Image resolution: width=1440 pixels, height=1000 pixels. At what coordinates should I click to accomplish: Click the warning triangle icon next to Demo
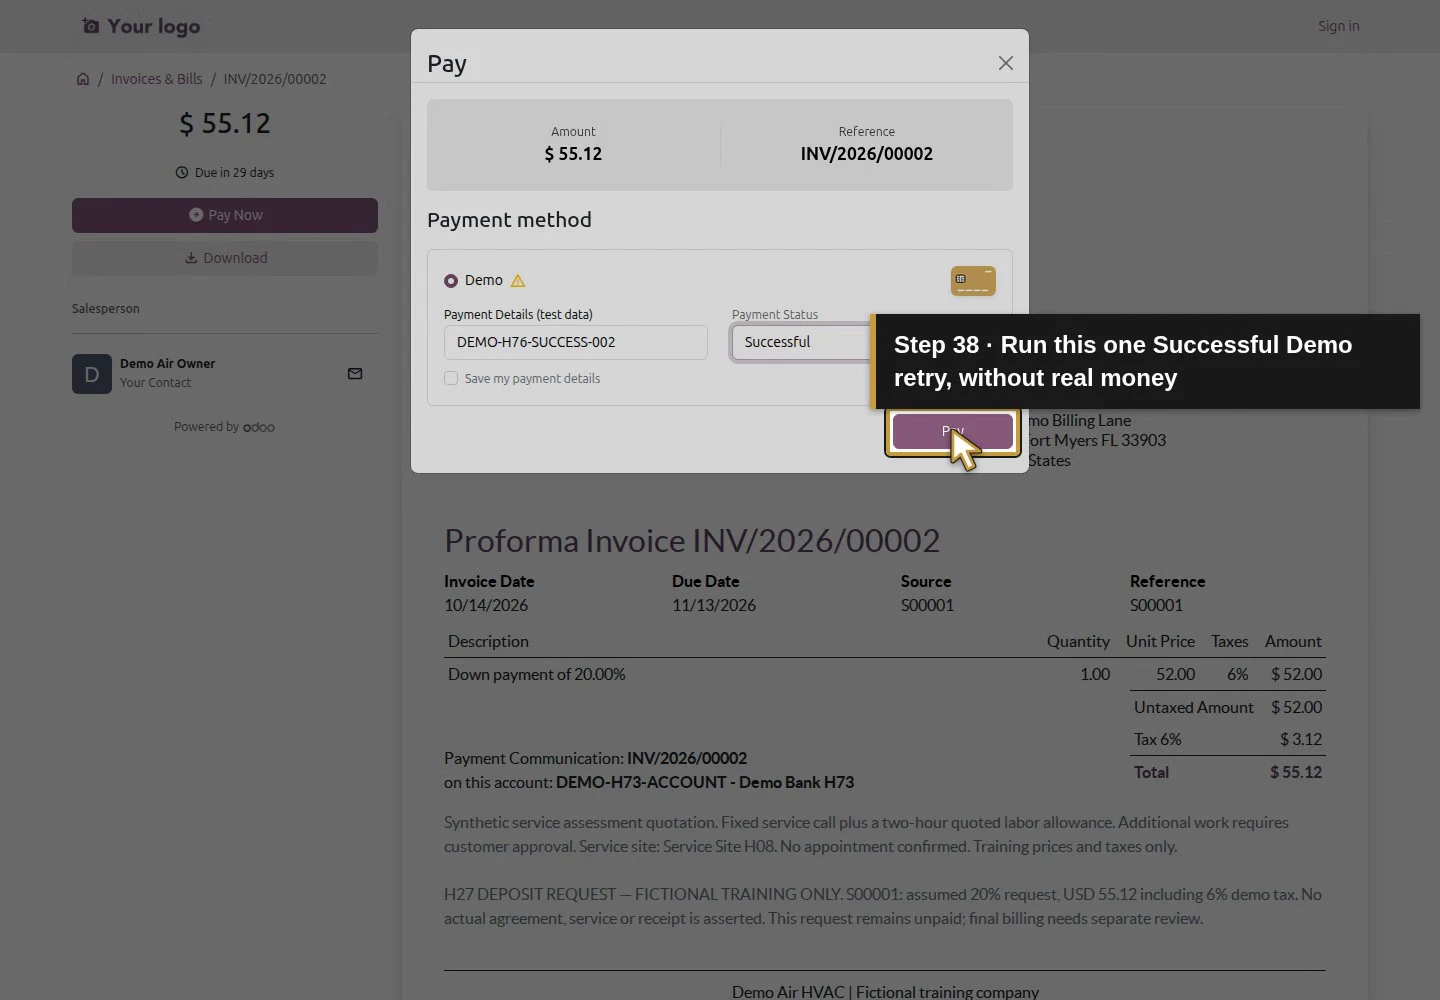(518, 281)
